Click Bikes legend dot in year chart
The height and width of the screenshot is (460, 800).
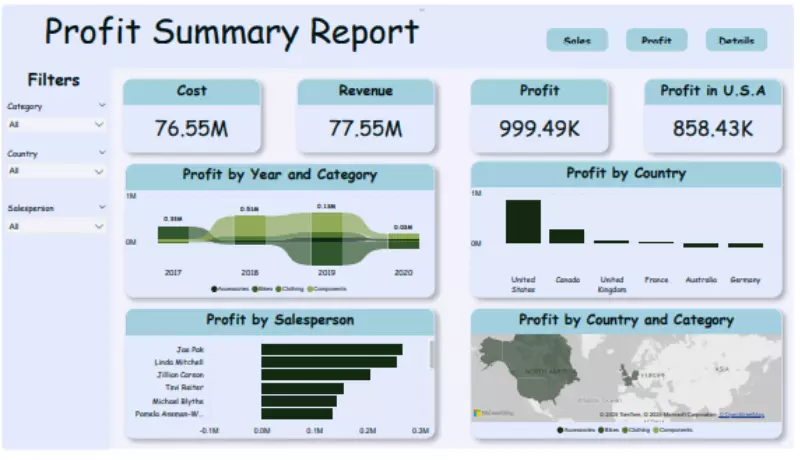(x=255, y=289)
